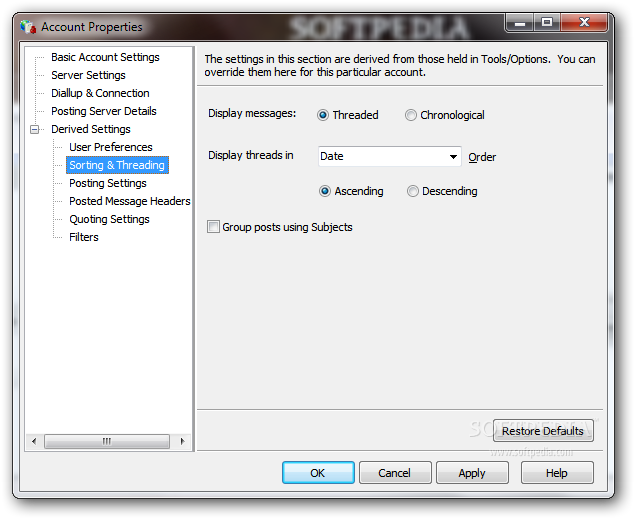Screen dimensions: 635x519
Task: Click the tree scrollbar left arrow
Action: [x=34, y=441]
